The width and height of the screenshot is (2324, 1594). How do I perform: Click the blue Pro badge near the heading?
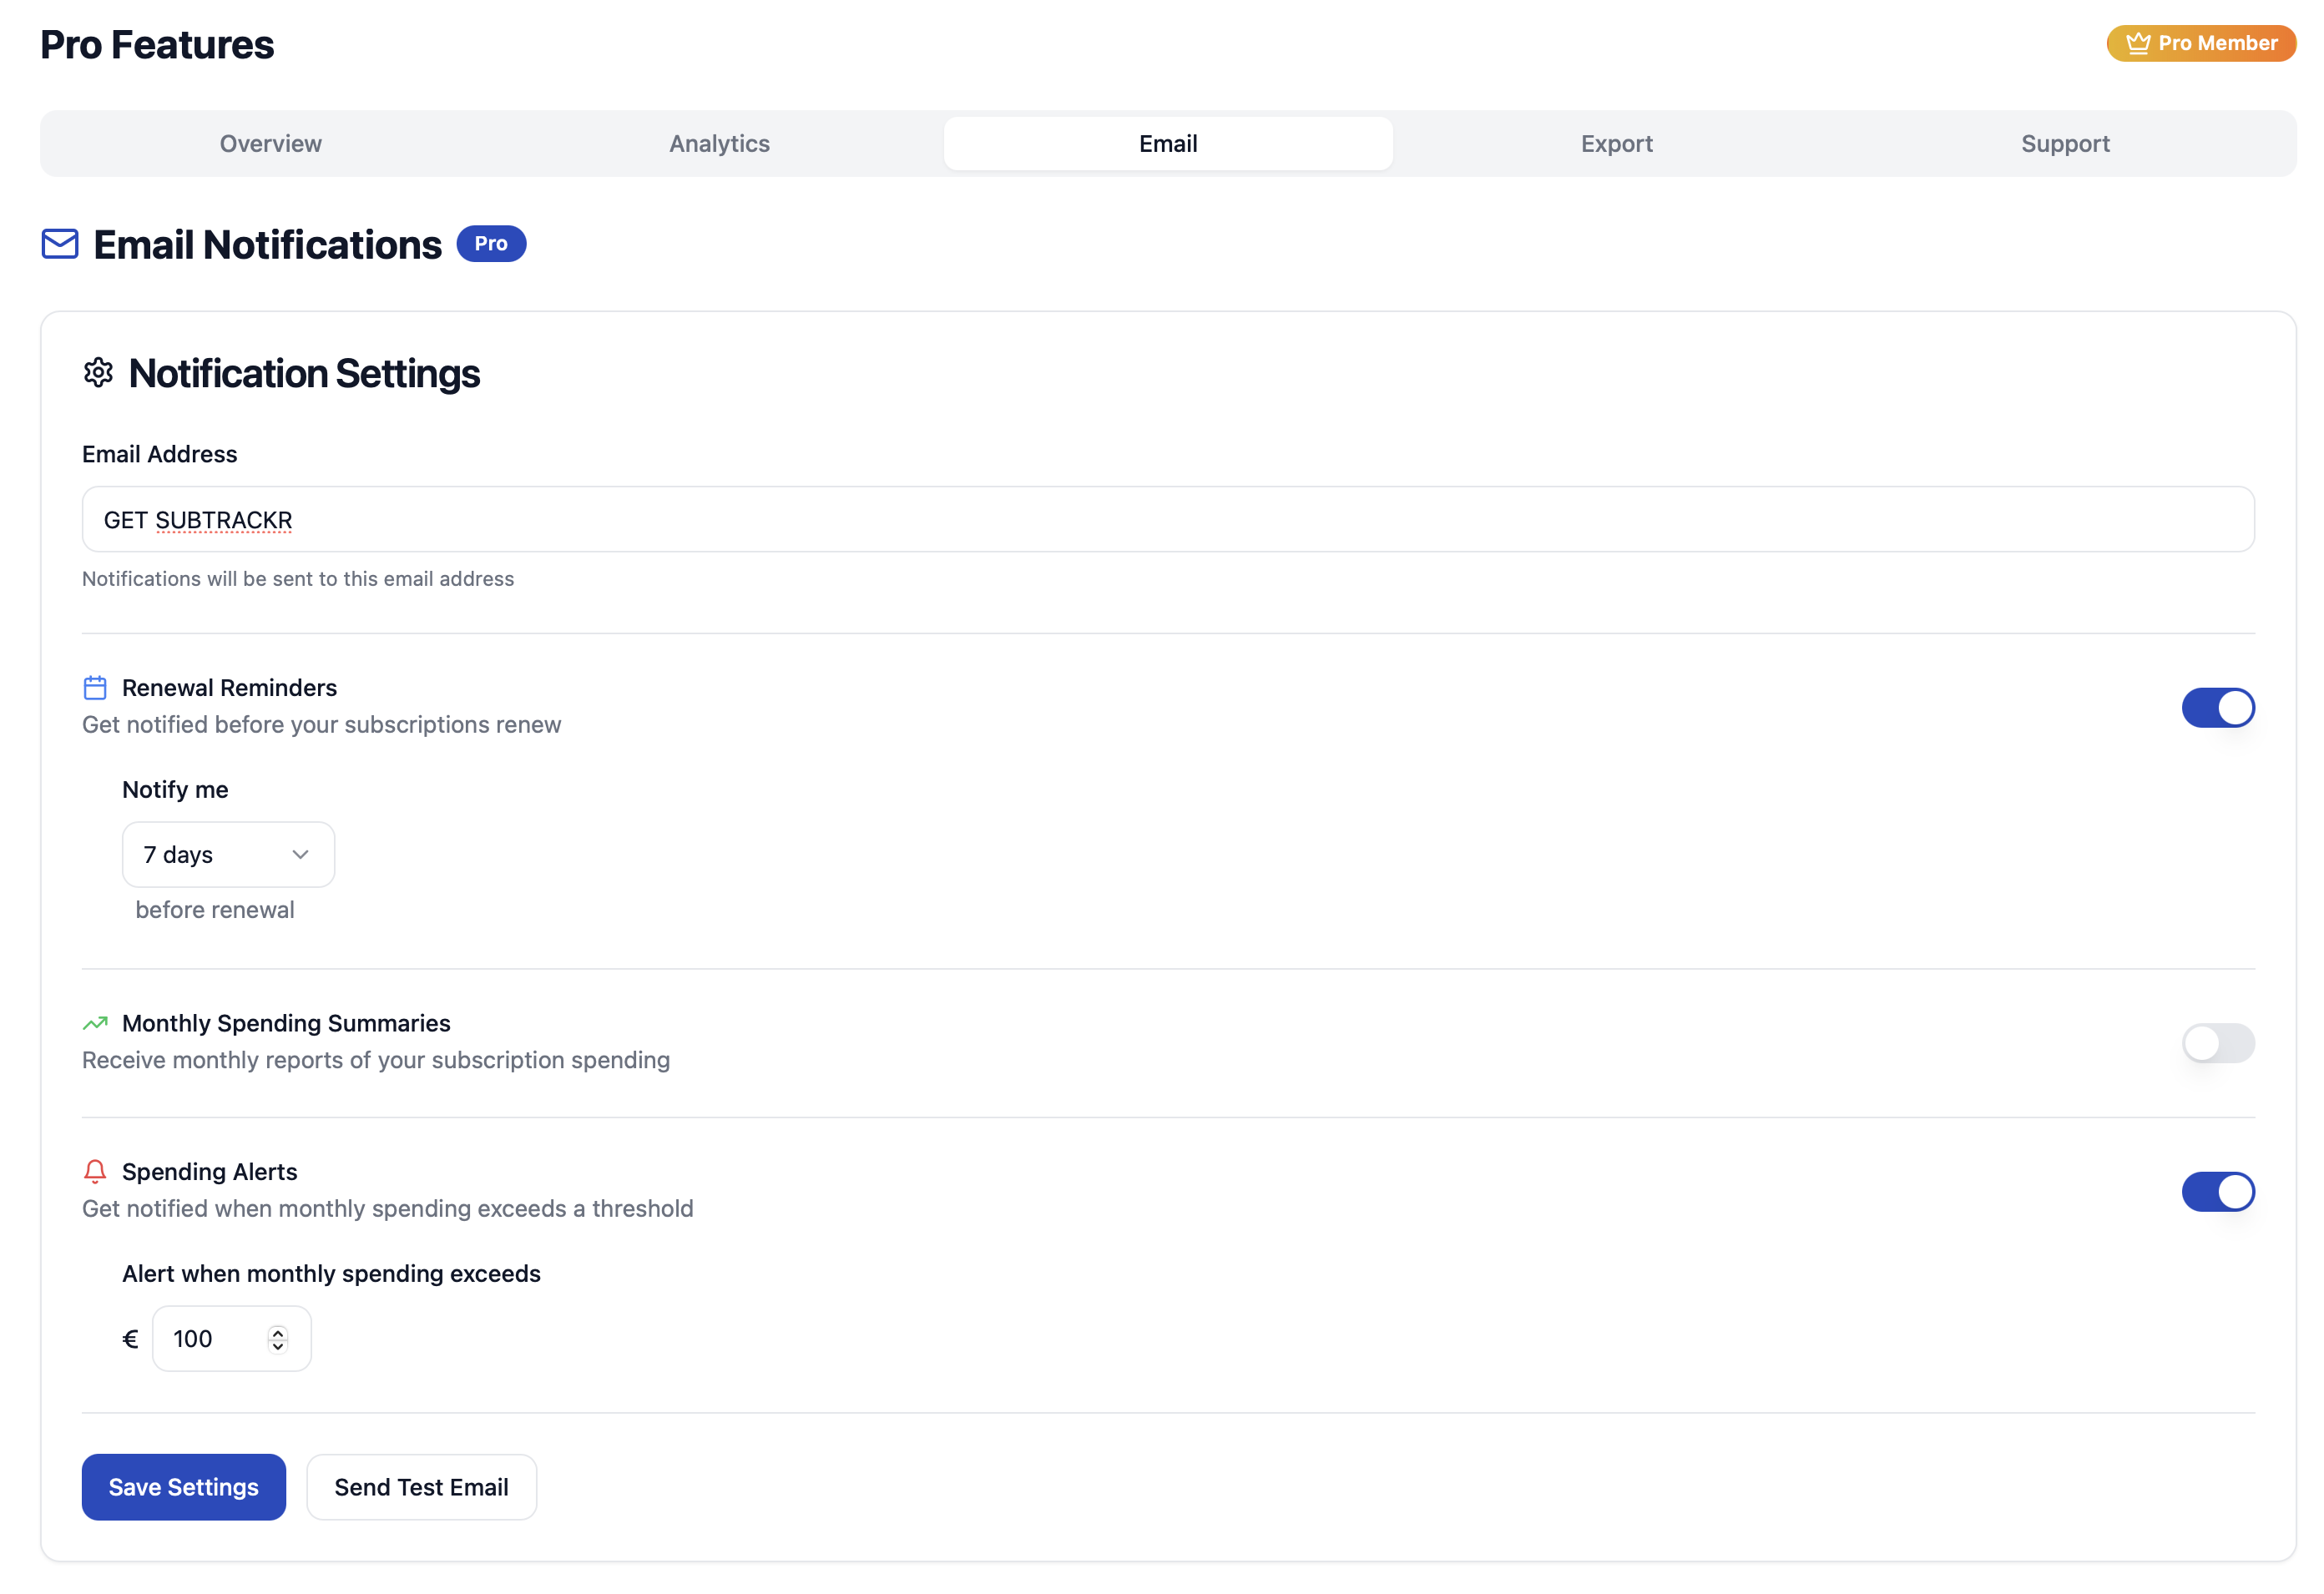coord(491,243)
